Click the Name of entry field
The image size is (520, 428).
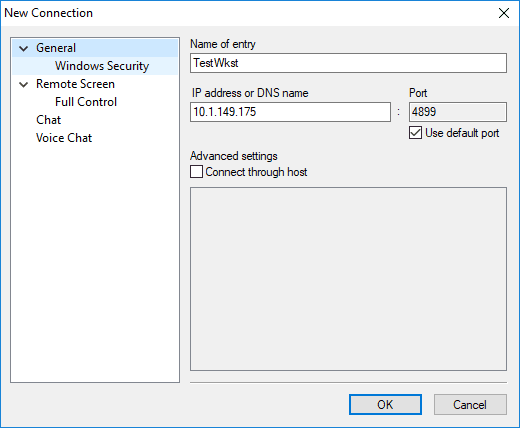click(x=348, y=63)
